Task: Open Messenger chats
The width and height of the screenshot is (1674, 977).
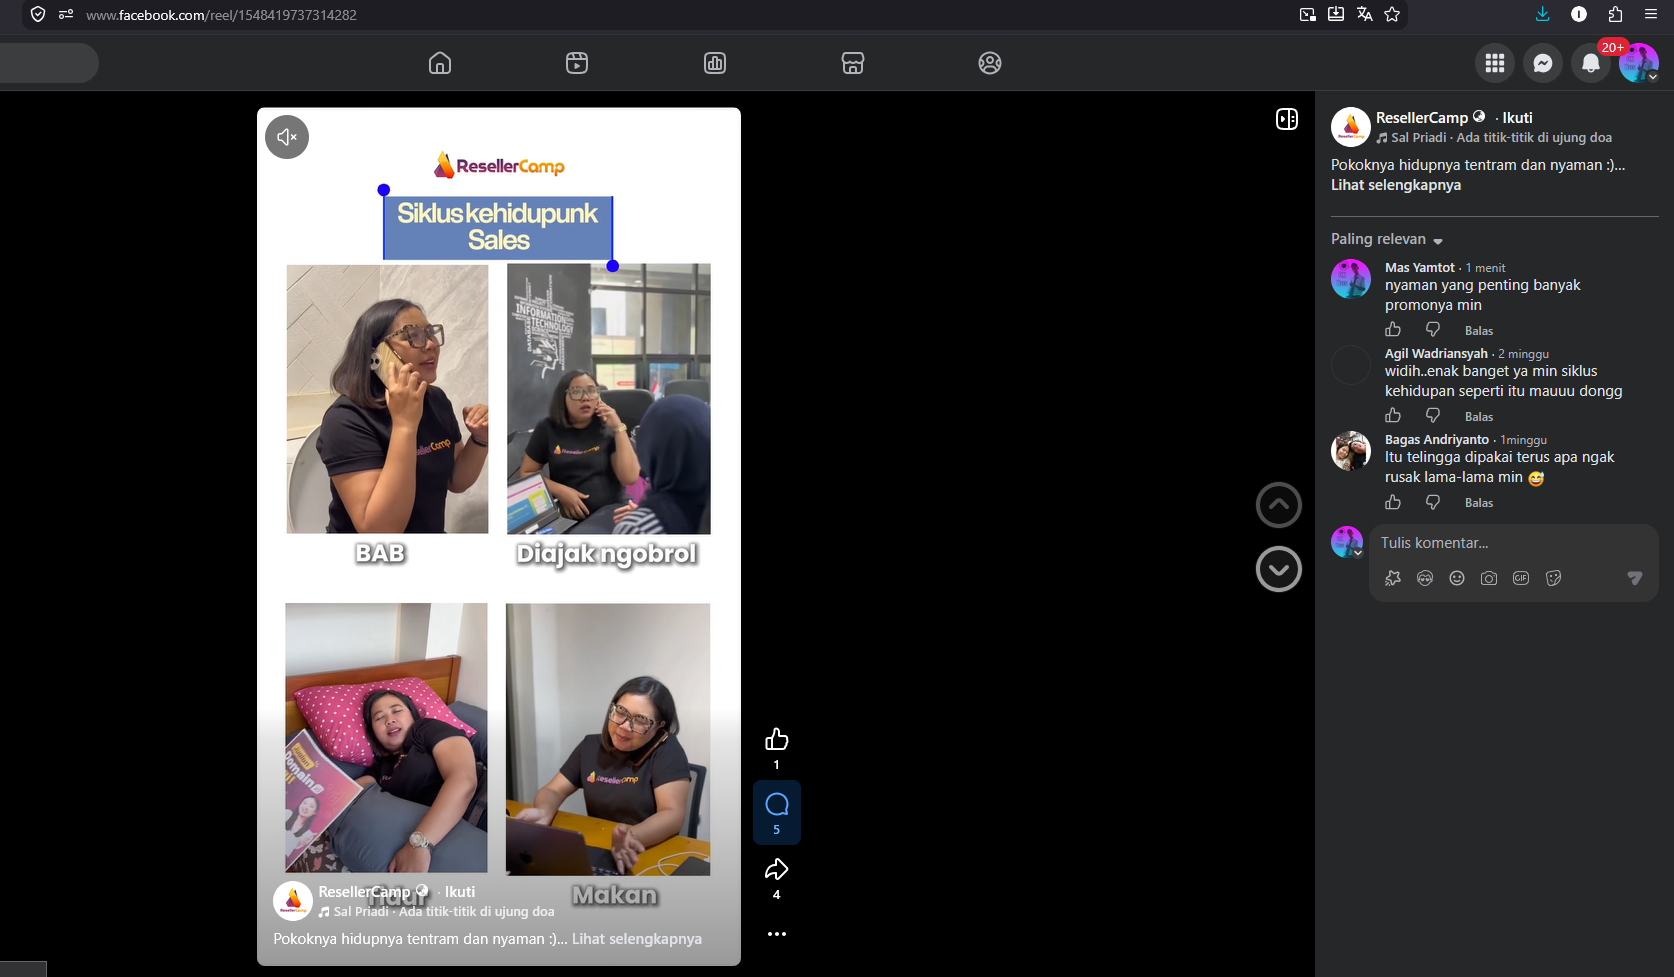Action: [x=1543, y=63]
